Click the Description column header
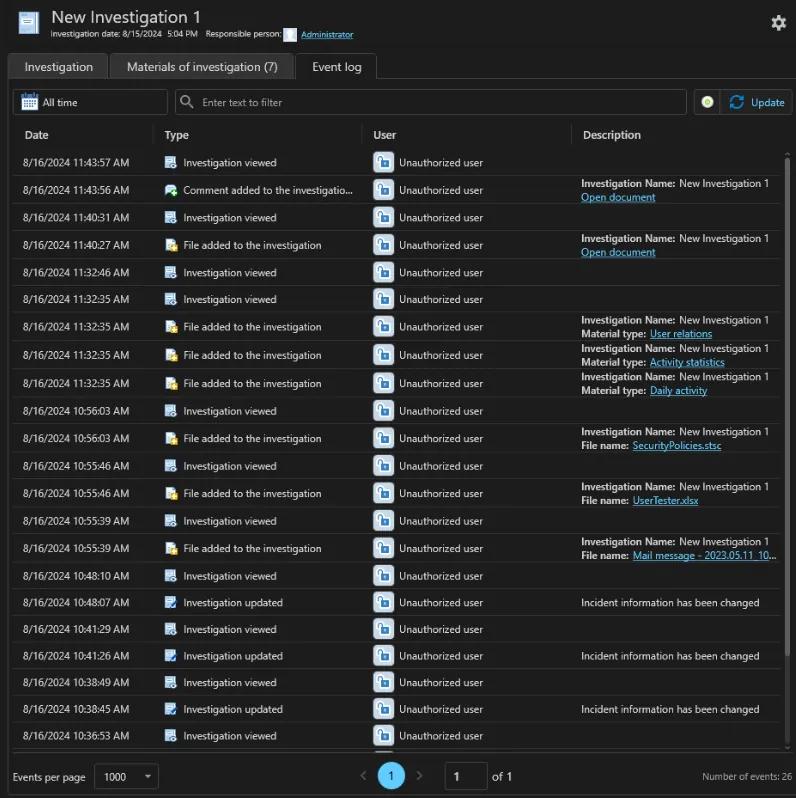Image resolution: width=796 pixels, height=798 pixels. pos(611,135)
